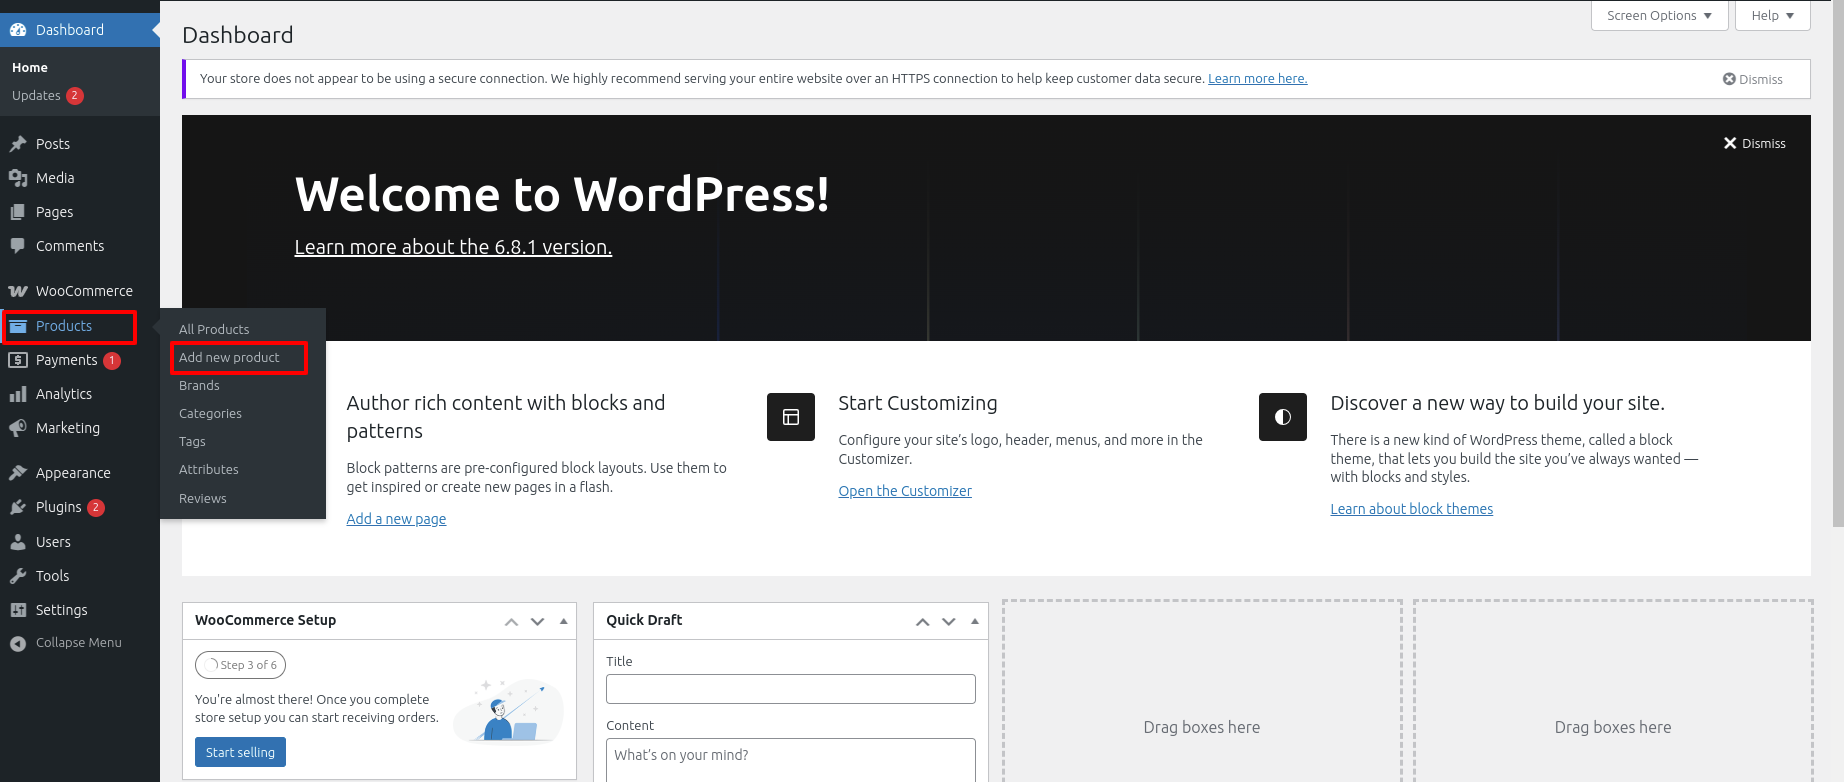Click 'Learn about block themes' link
This screenshot has height=782, width=1844.
tap(1411, 509)
